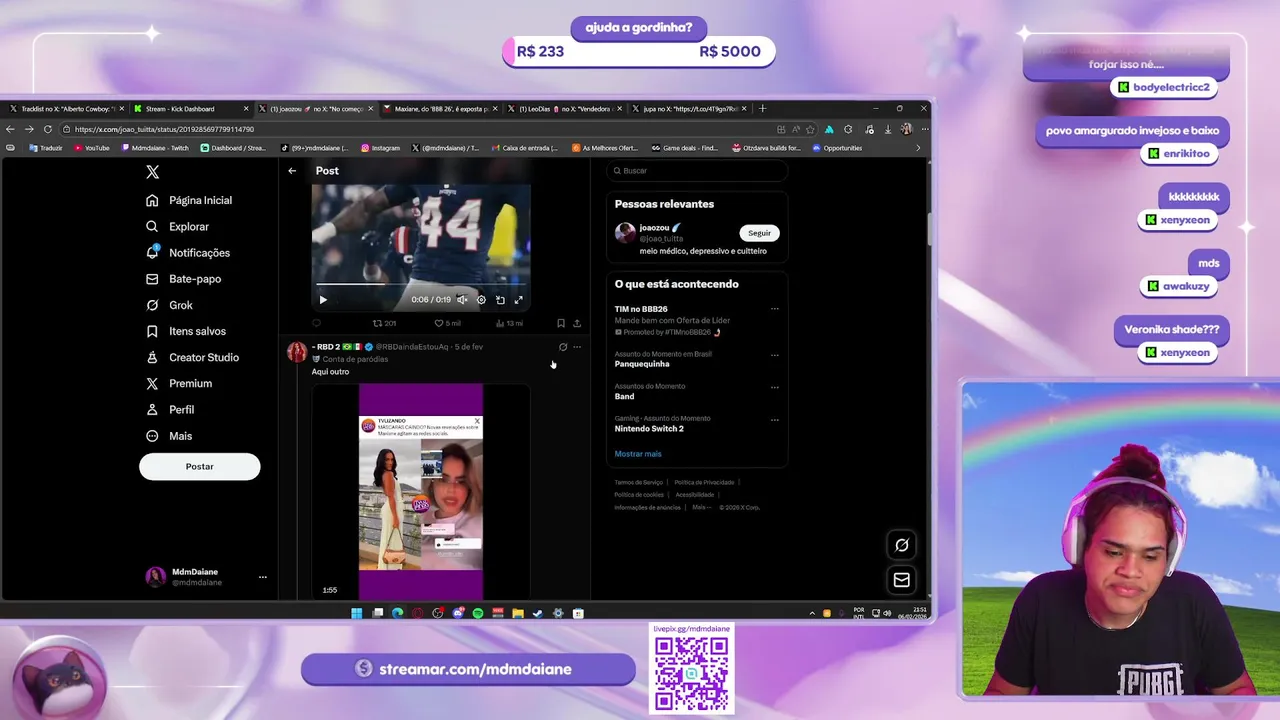Open the Nintendo Switch 2 trend
1280x720 pixels.
coord(649,429)
